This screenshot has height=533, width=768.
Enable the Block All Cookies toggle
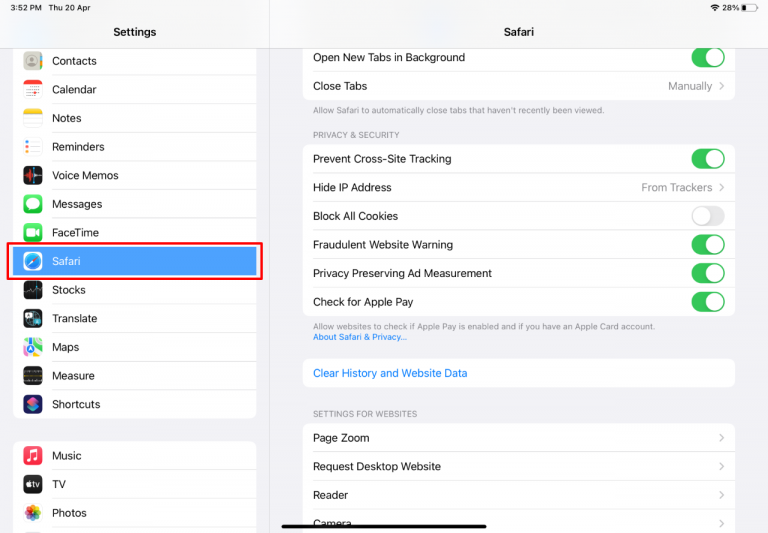point(707,216)
